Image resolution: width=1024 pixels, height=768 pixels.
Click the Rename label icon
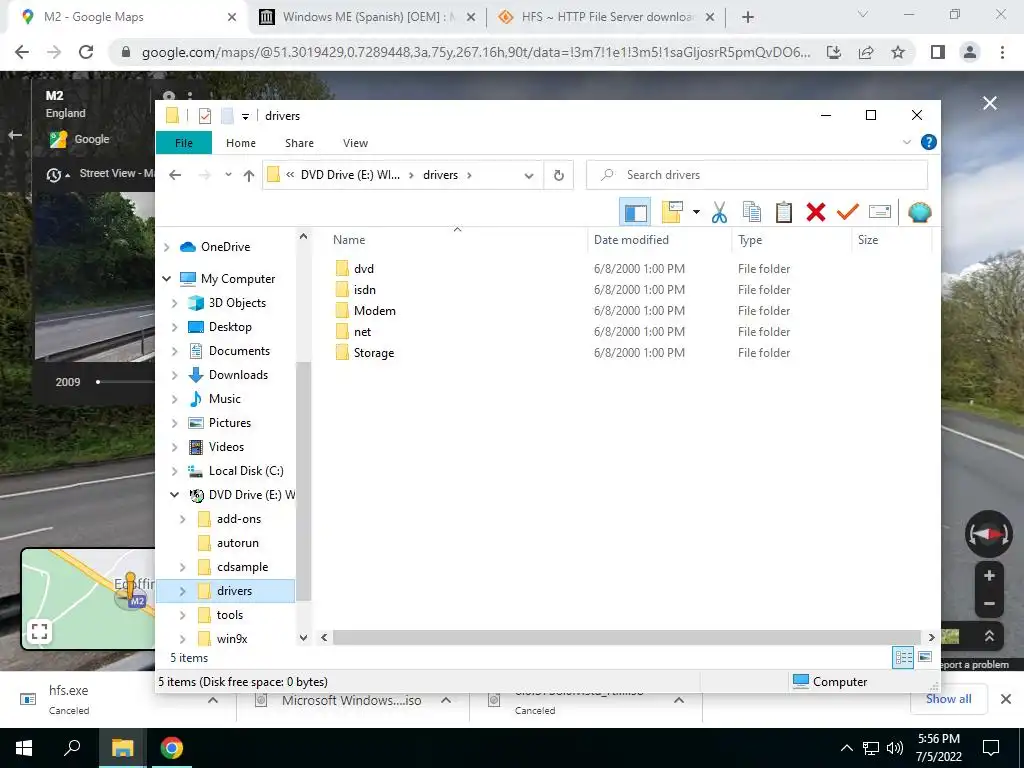click(x=880, y=212)
